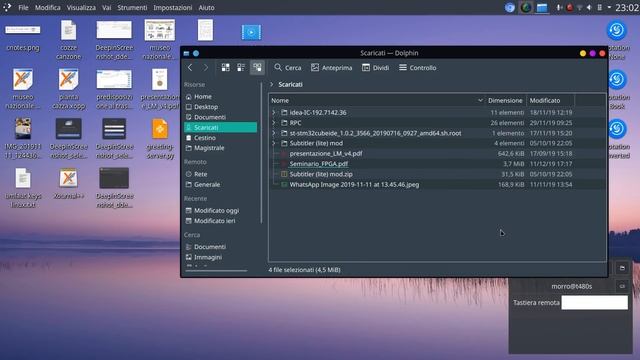
Task: Open the Aiuto menu
Action: click(x=206, y=7)
